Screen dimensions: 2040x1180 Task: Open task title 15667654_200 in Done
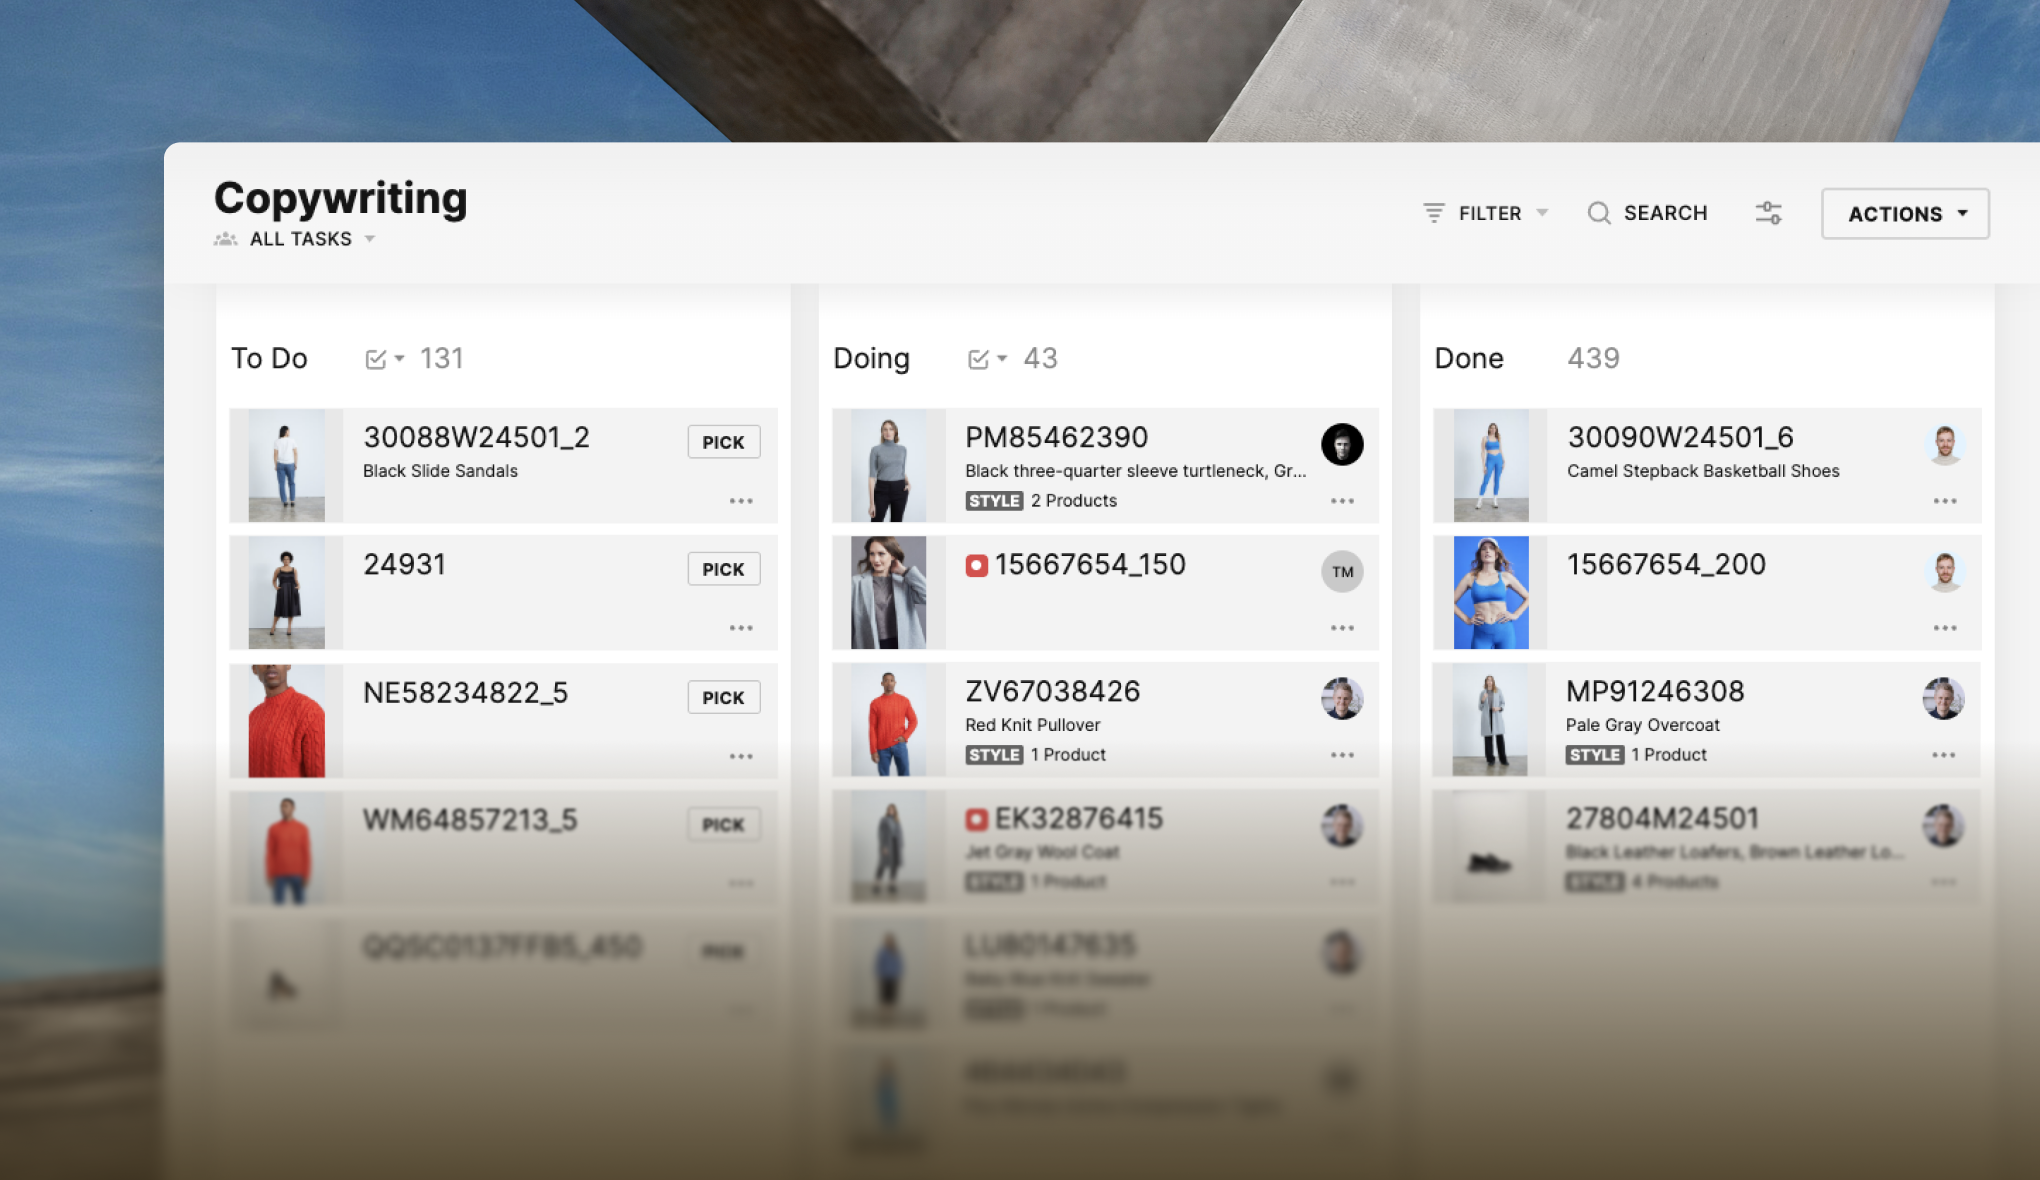(1665, 564)
